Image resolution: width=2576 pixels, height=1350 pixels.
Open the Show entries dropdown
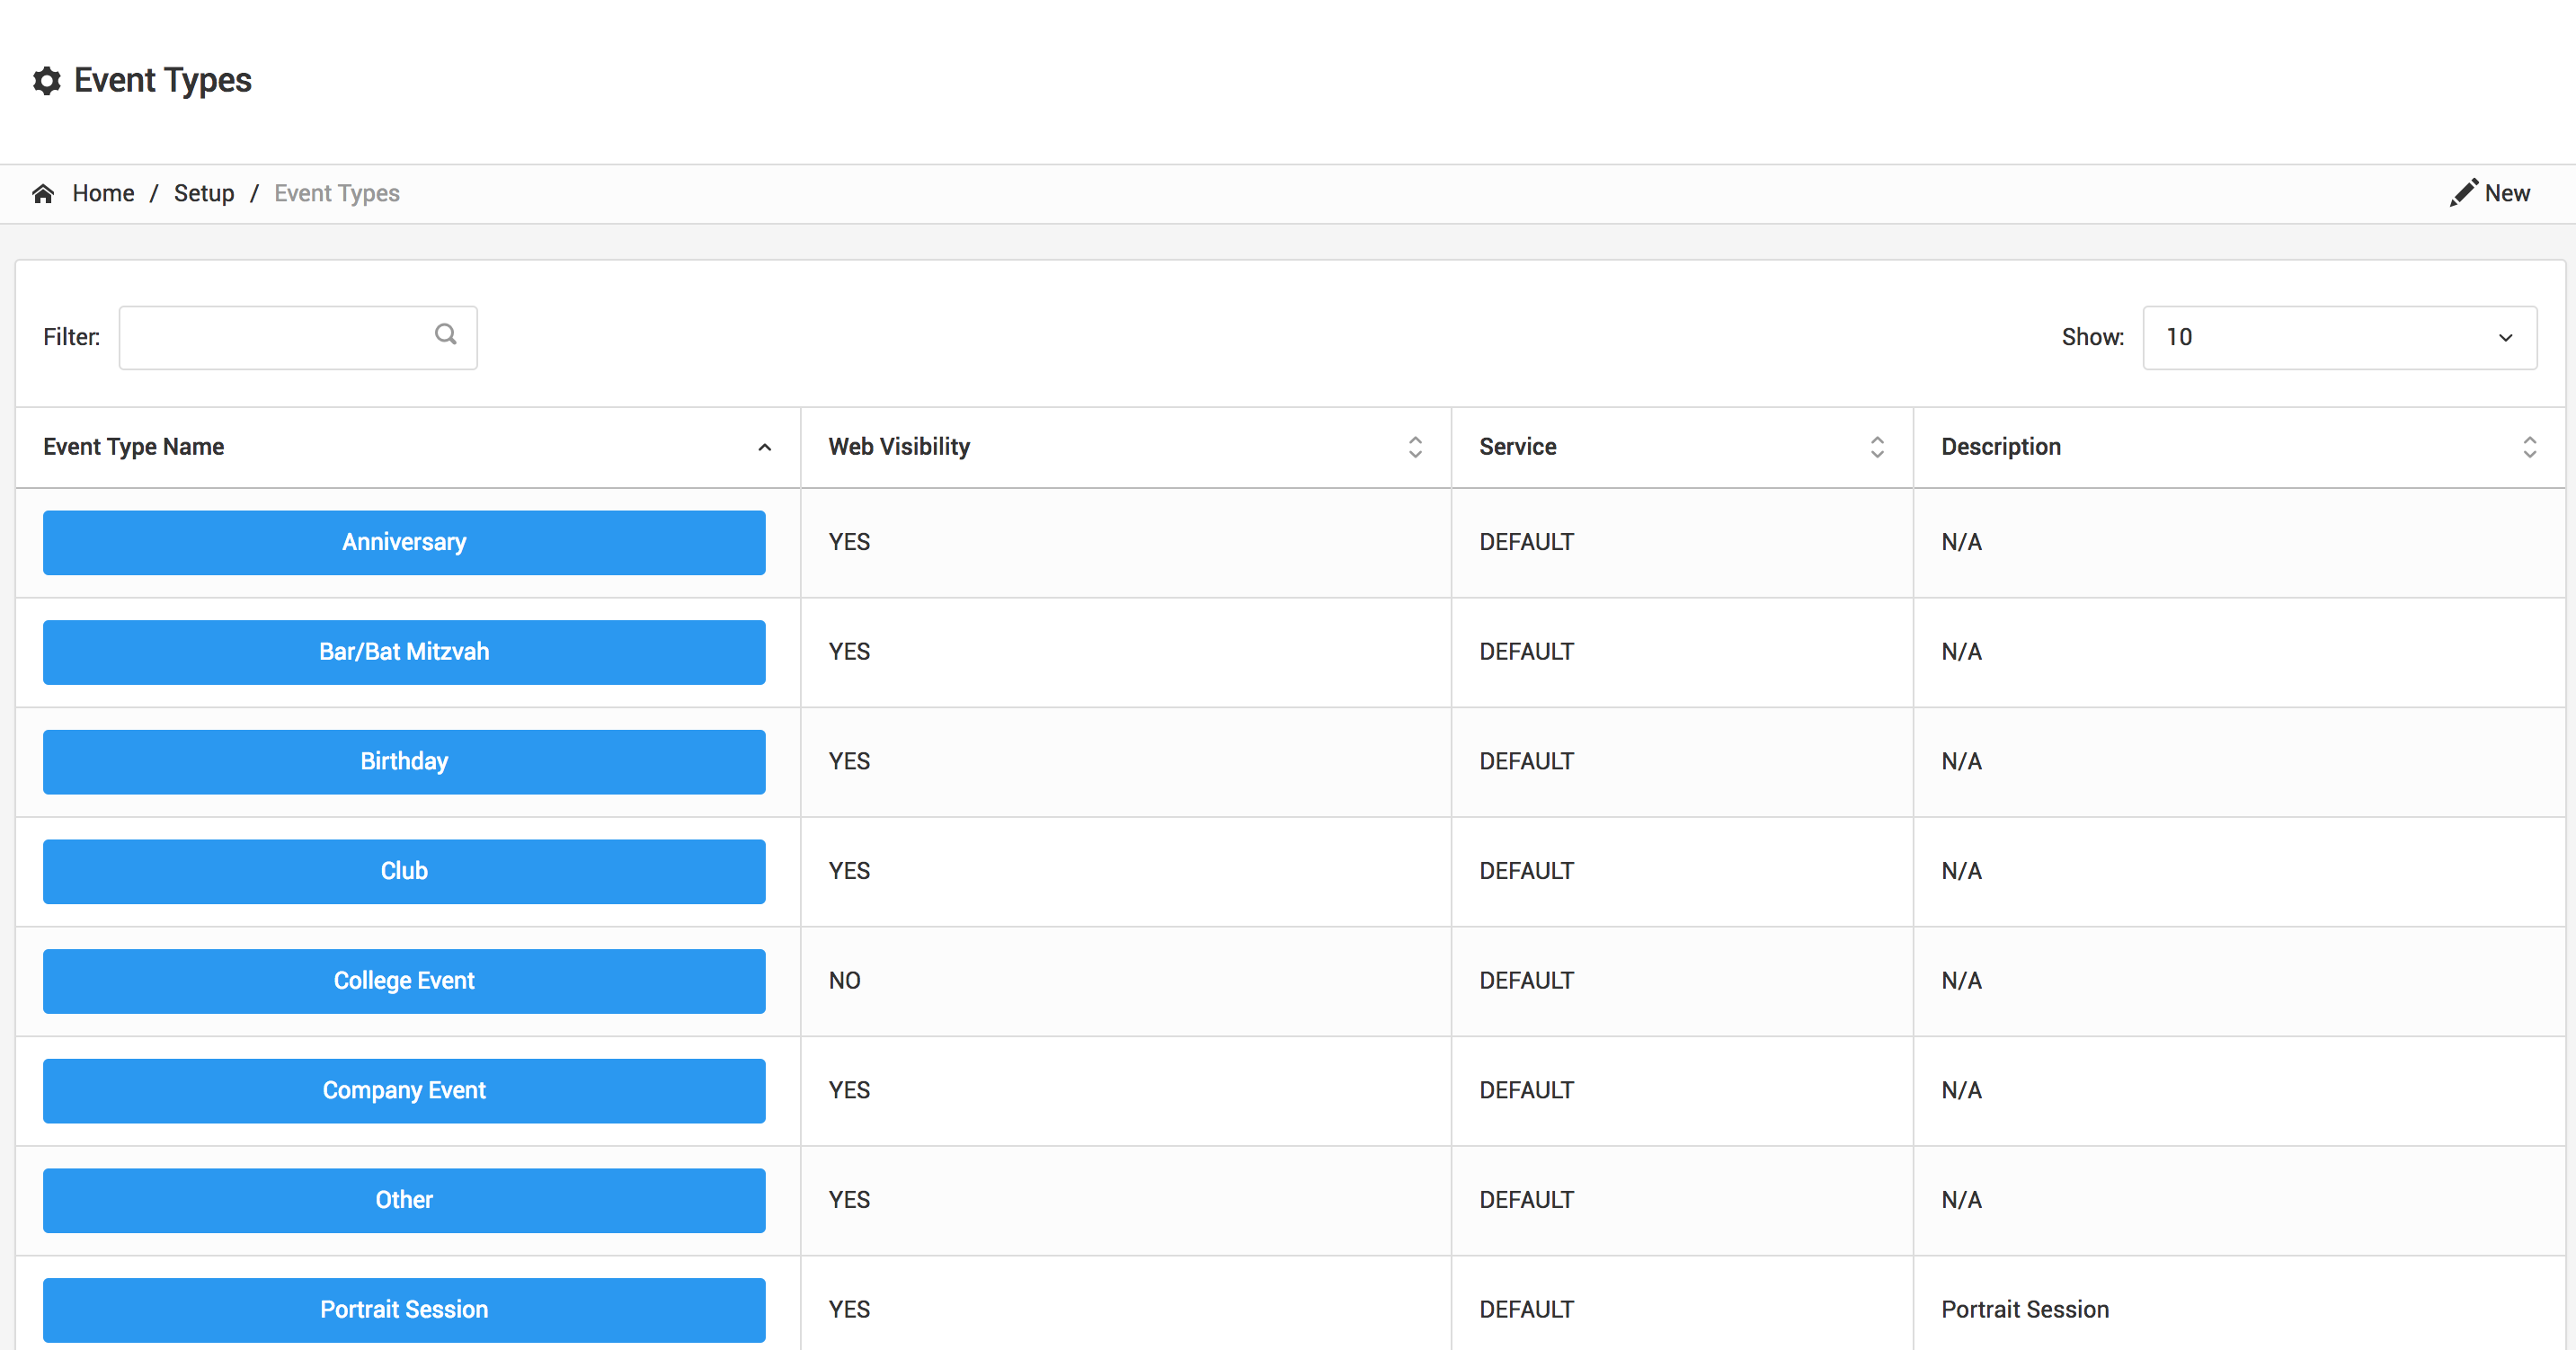coord(2339,338)
